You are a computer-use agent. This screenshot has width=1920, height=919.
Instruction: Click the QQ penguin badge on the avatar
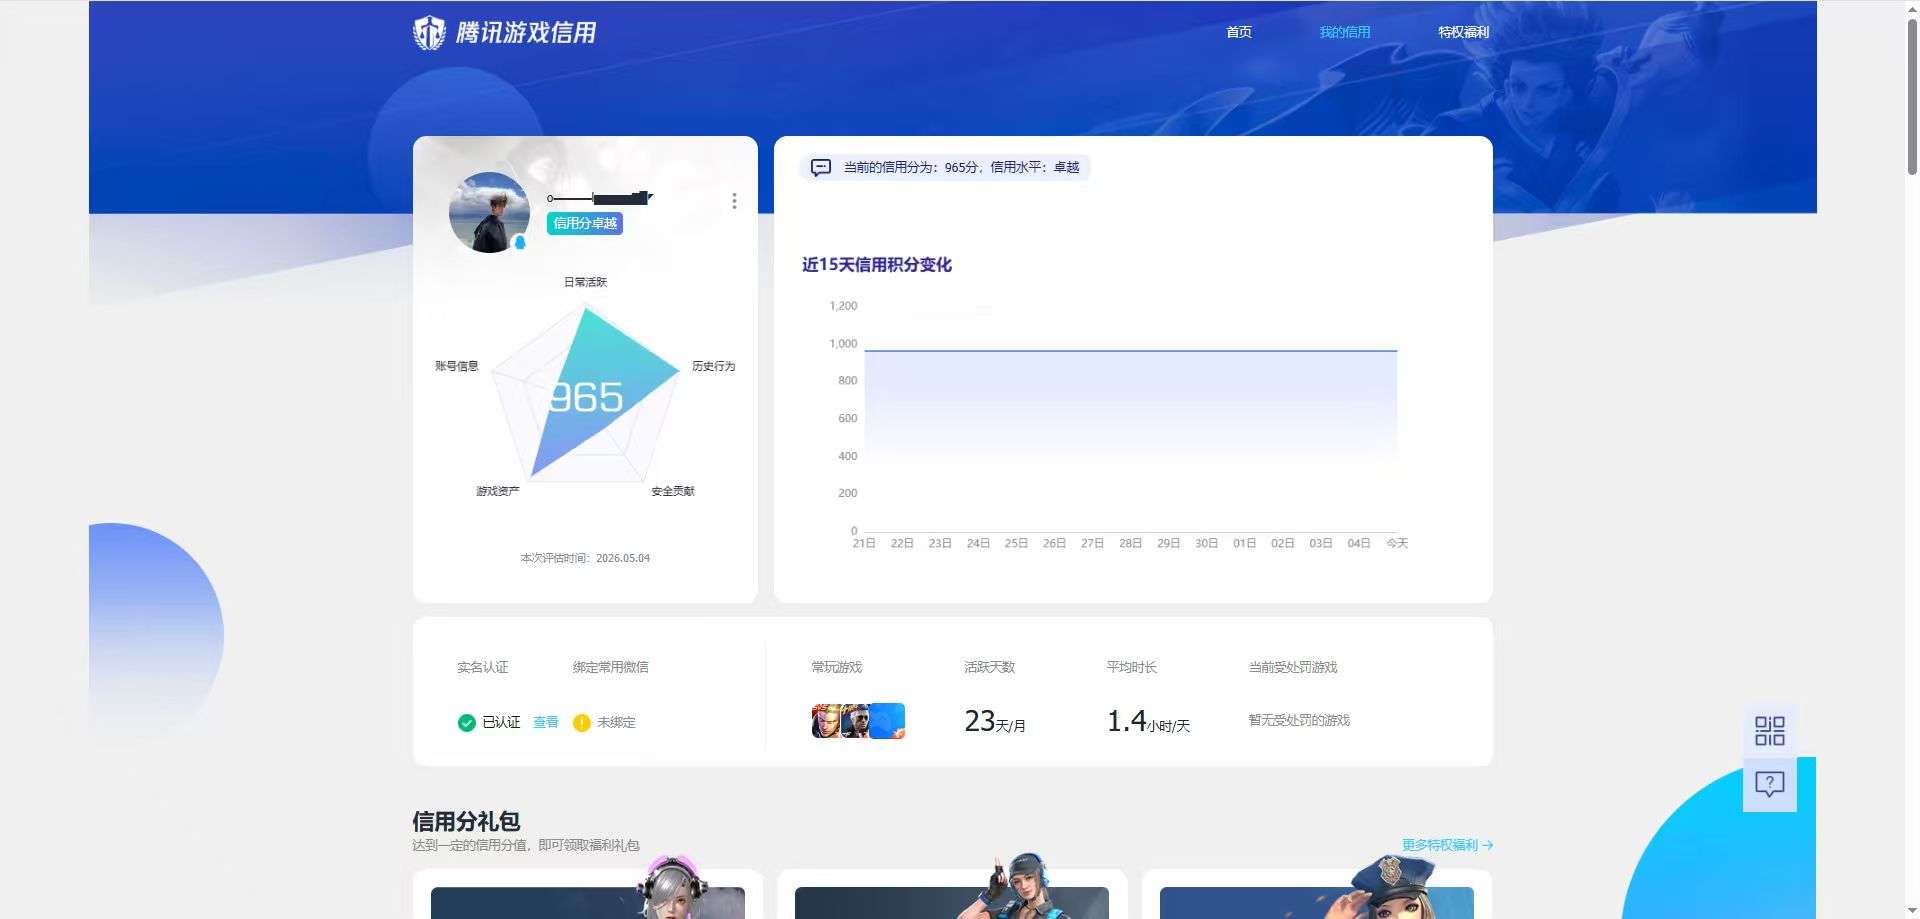pos(520,243)
